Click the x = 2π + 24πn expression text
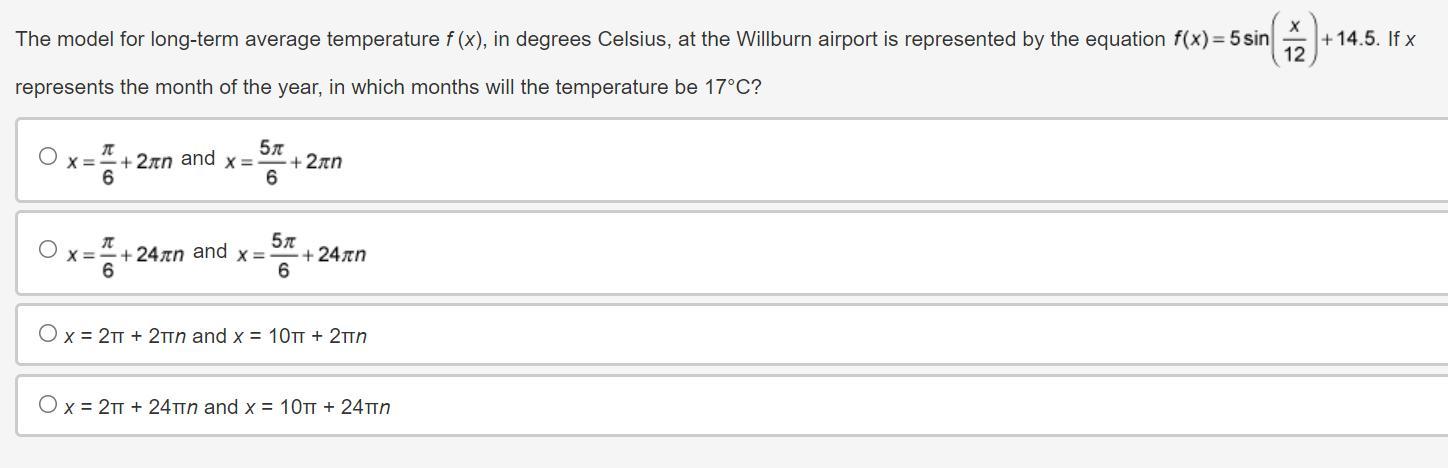 click(x=131, y=407)
